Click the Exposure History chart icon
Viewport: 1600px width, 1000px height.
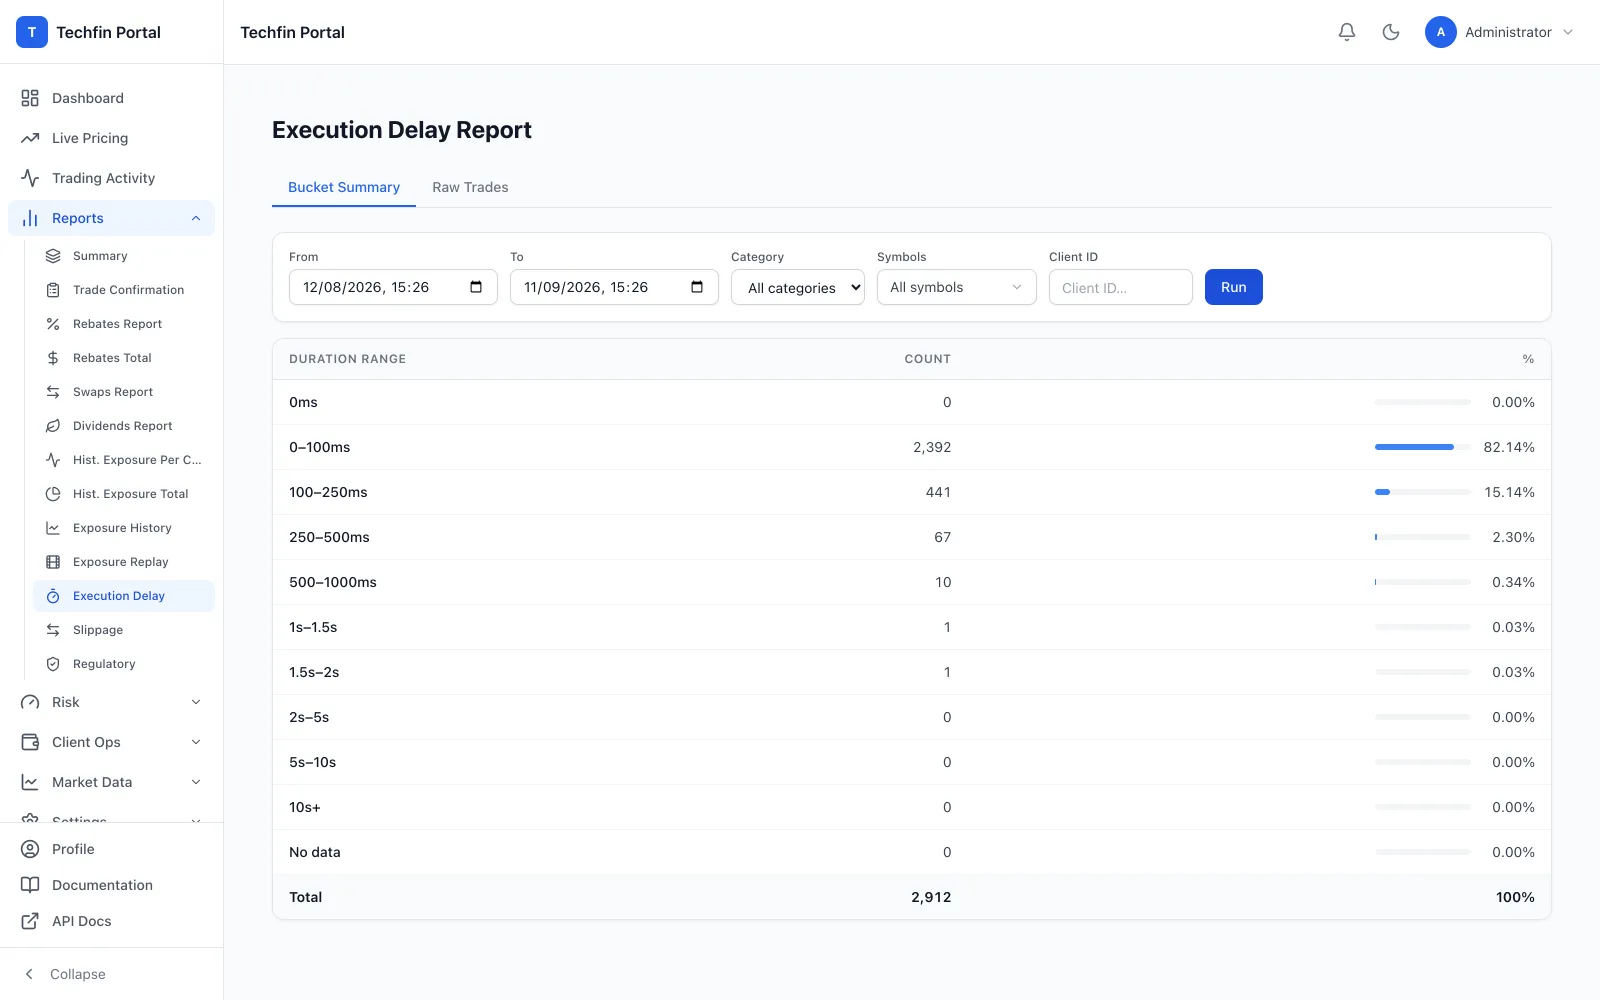(53, 528)
